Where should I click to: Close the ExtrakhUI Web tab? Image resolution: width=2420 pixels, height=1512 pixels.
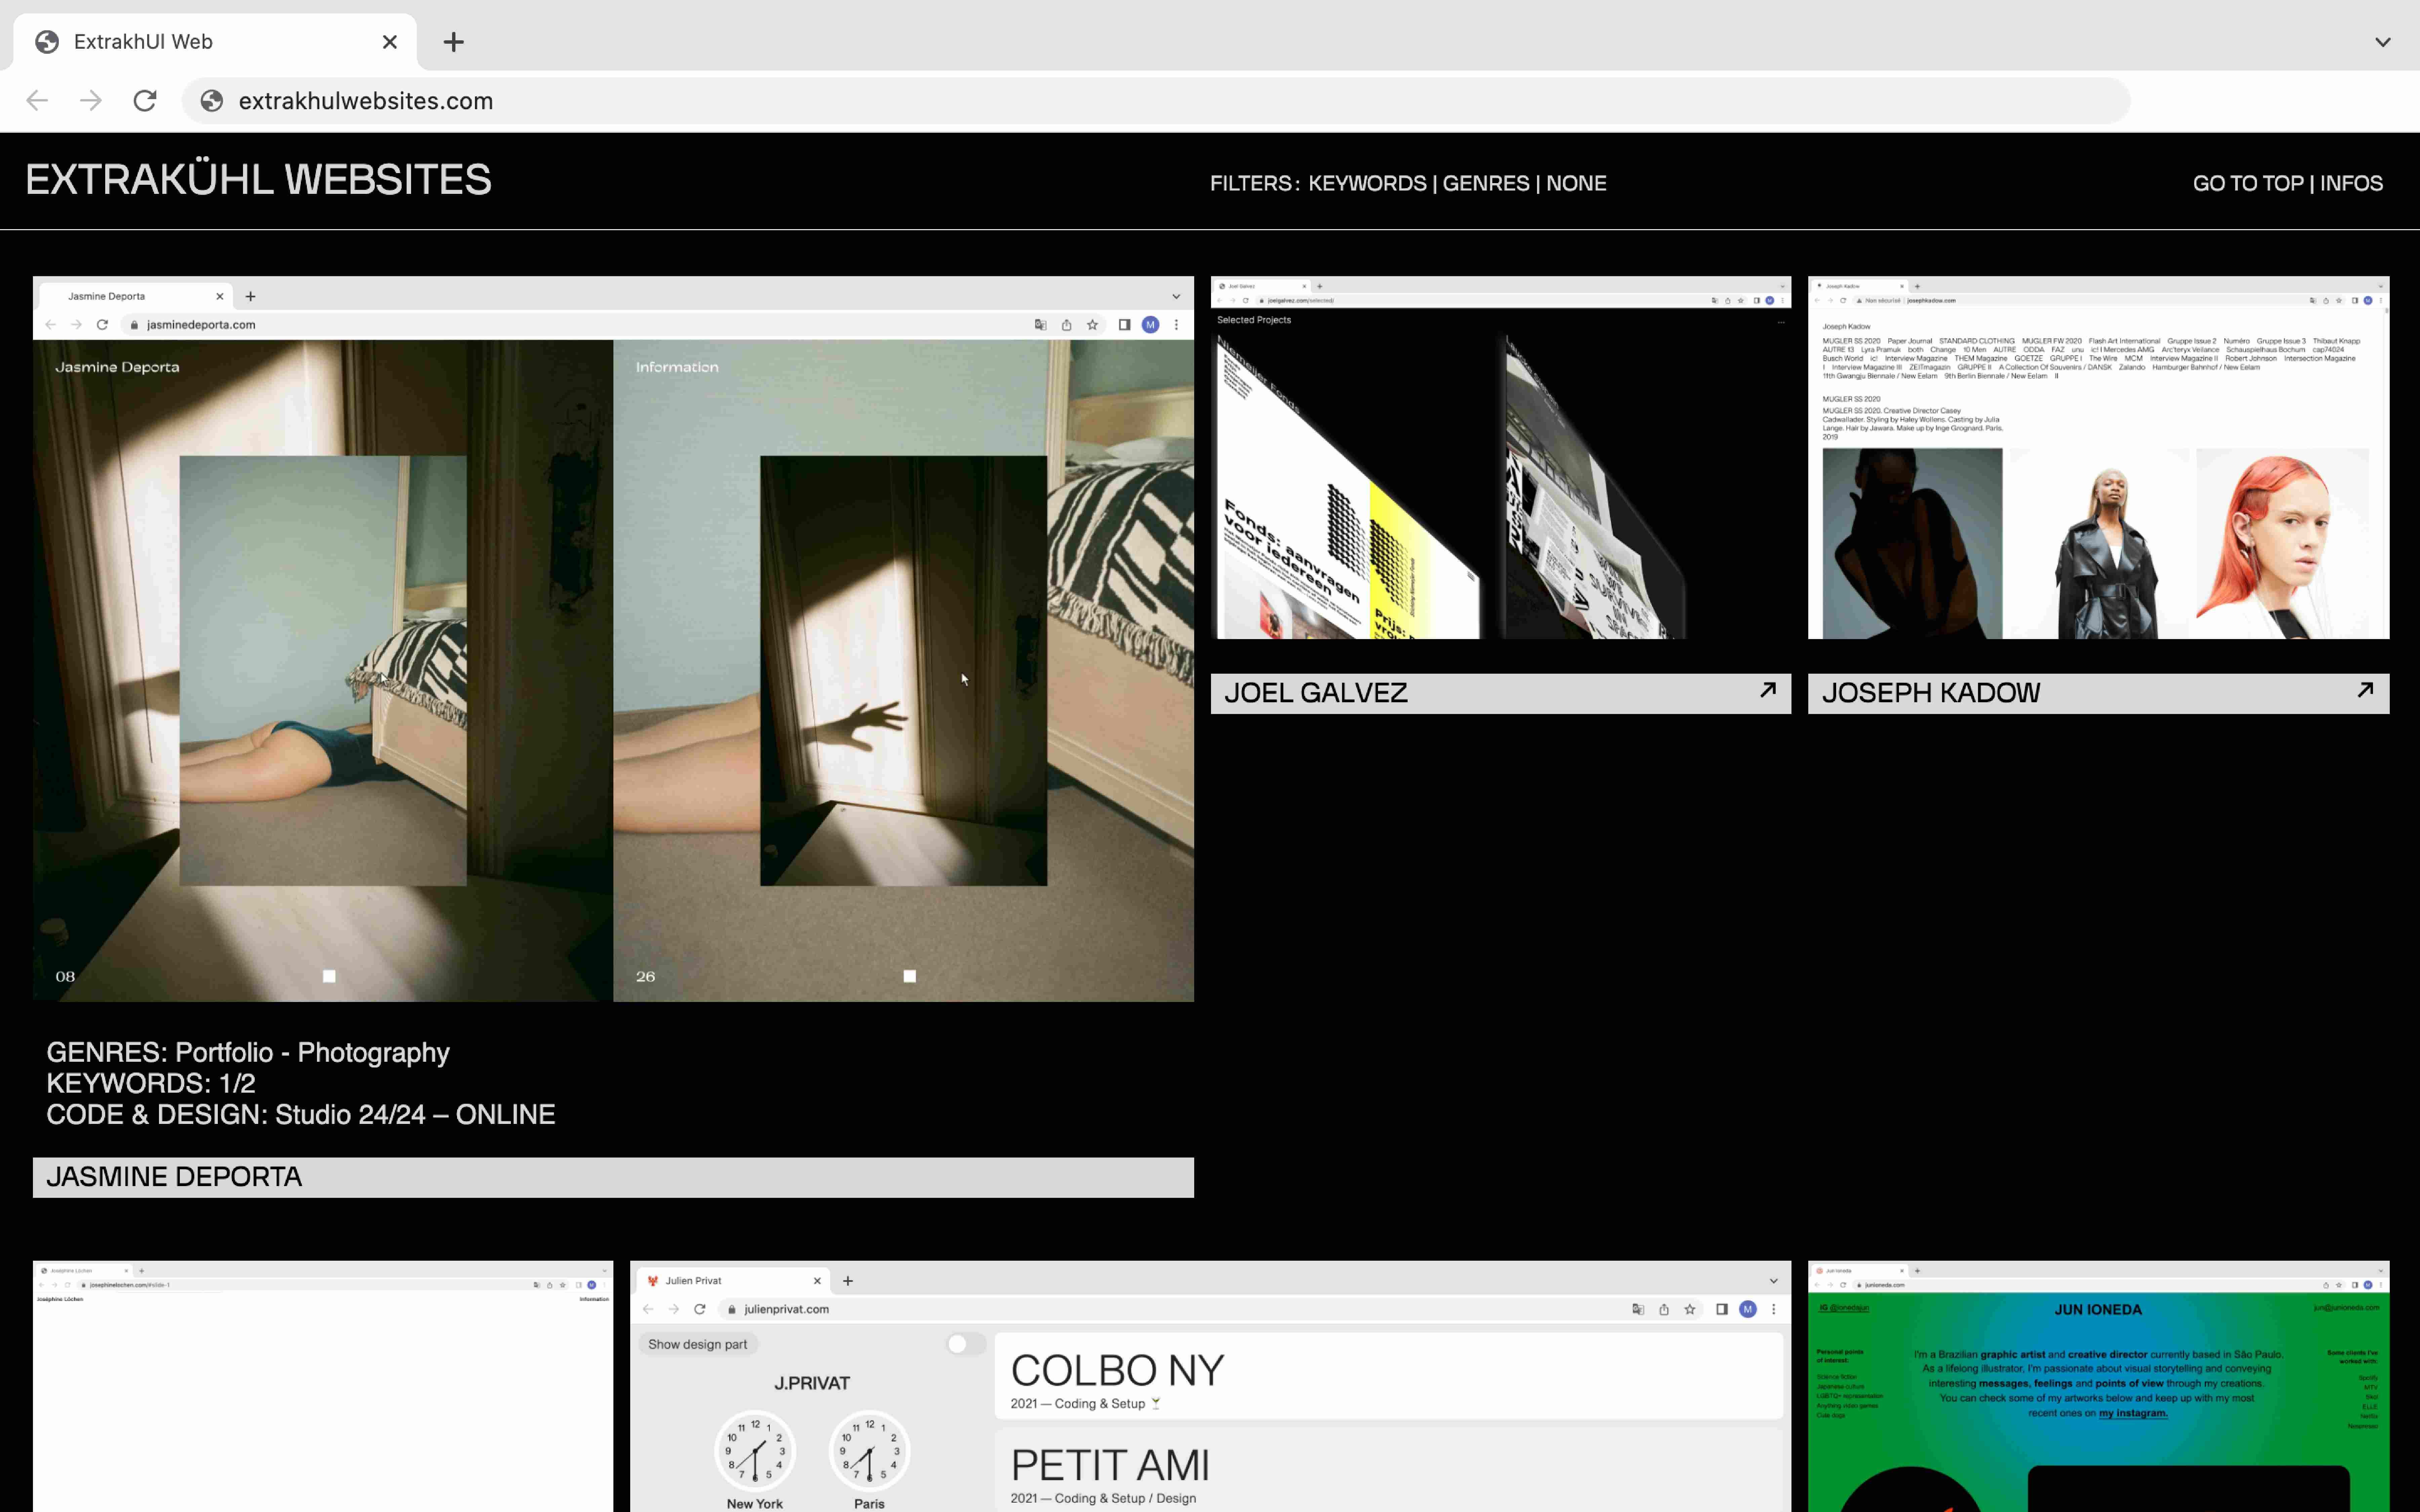tap(390, 42)
